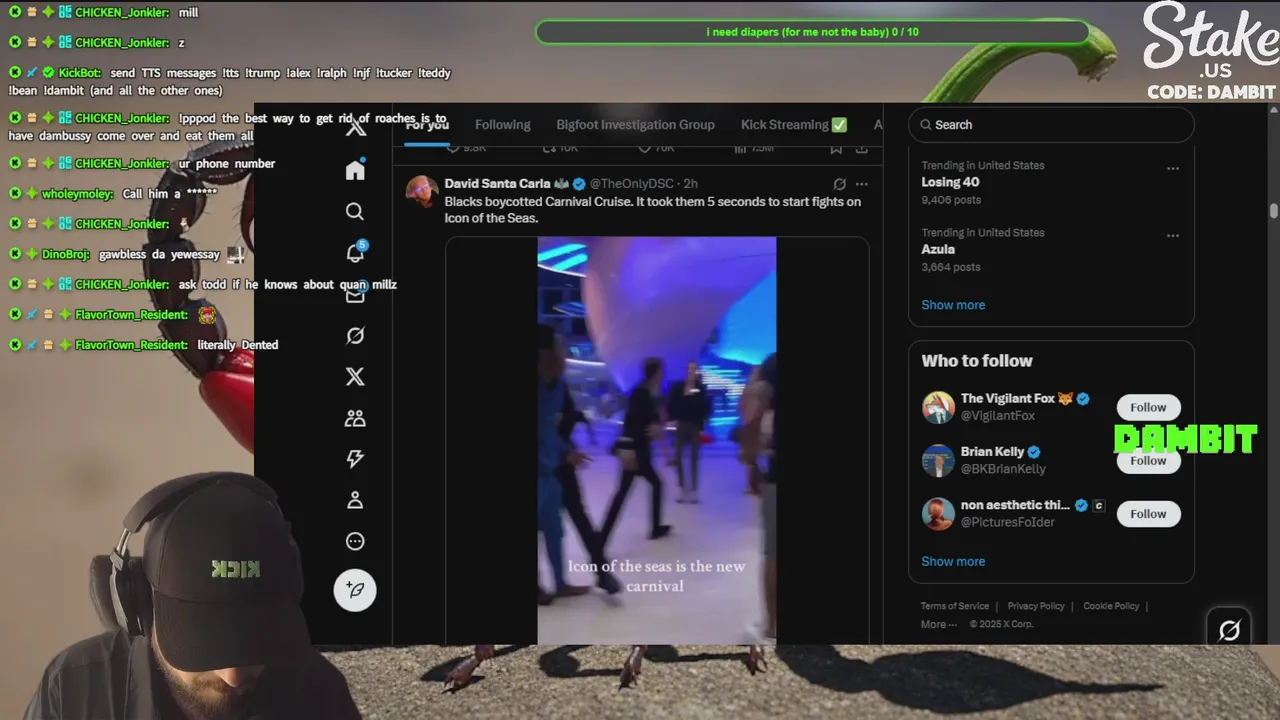Click David Santa Carla's profile avatar
Viewport: 1280px width, 720px height.
pos(422,191)
